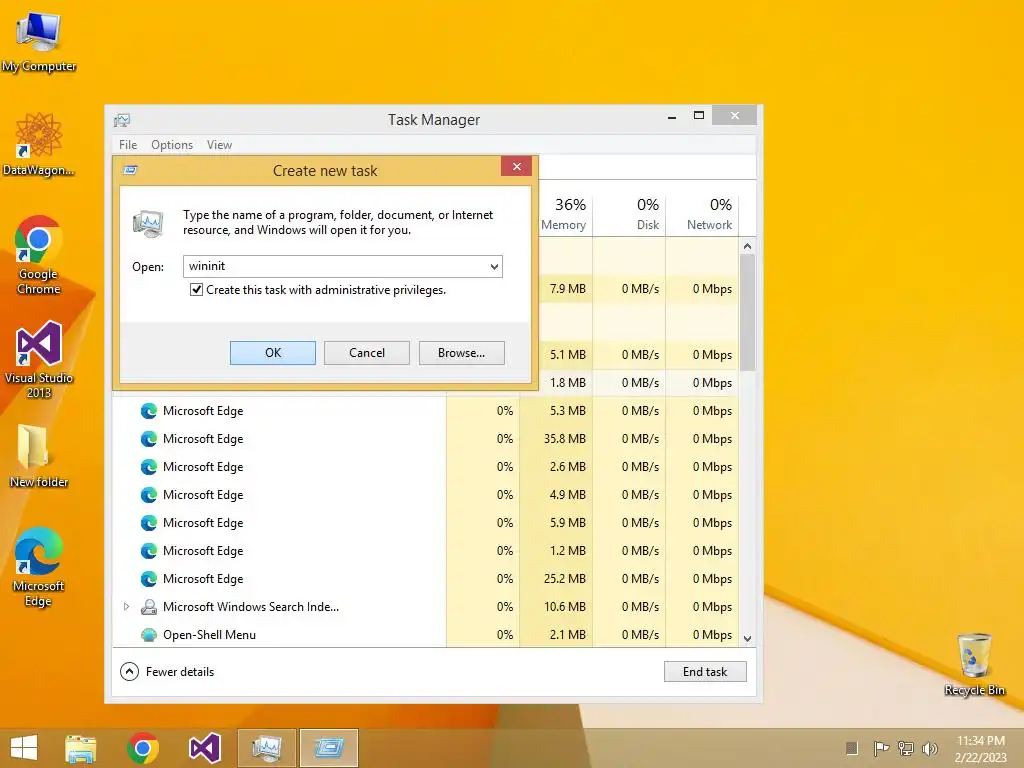Open the View menu in Task Manager
The width and height of the screenshot is (1024, 768).
point(219,145)
